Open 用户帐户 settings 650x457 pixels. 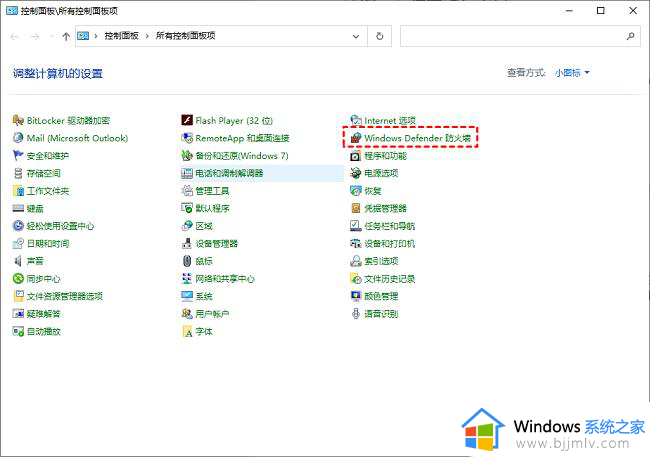pos(212,314)
